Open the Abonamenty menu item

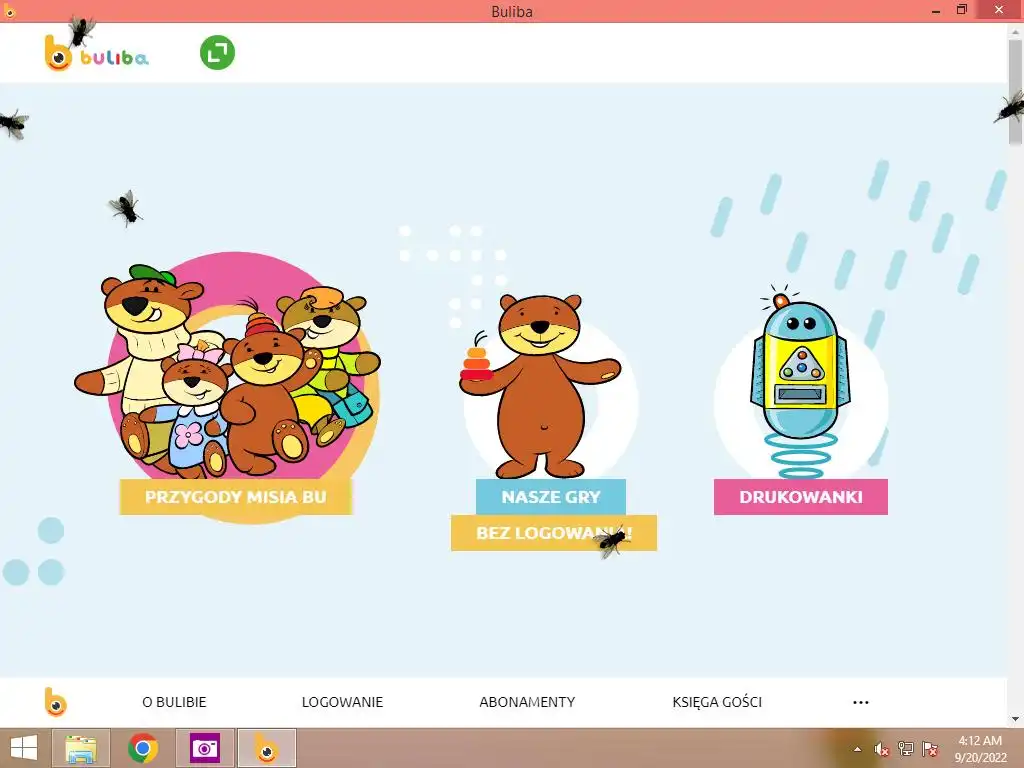coord(527,702)
